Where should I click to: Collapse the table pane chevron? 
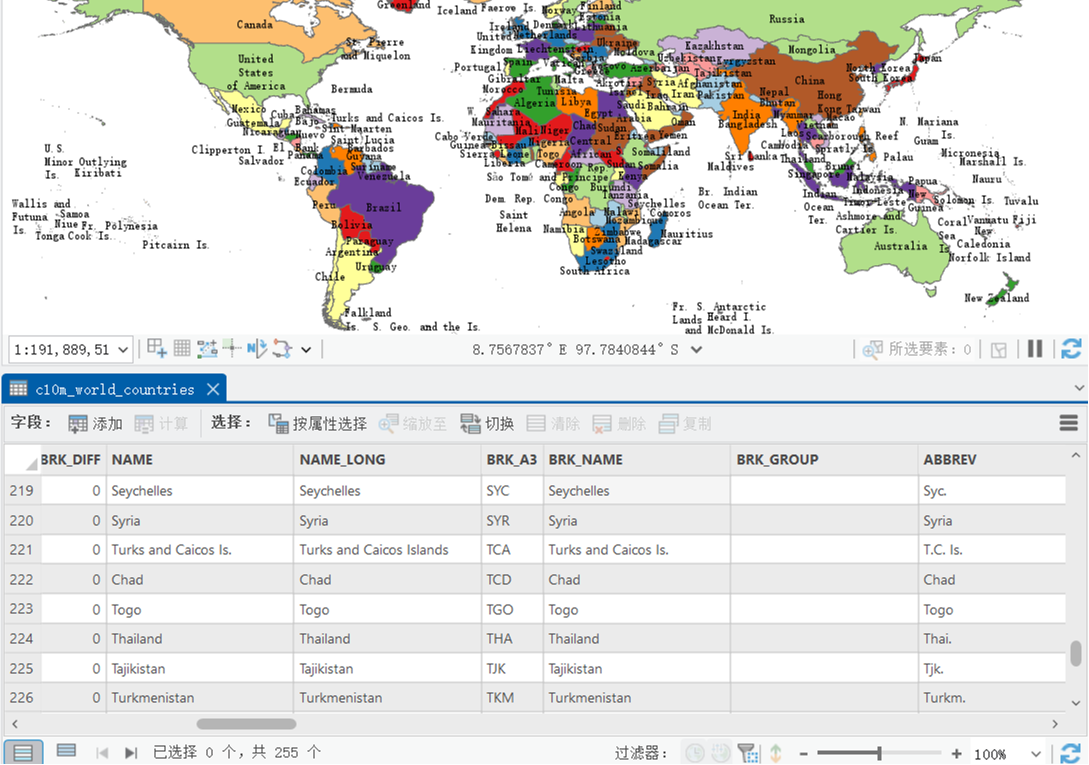coord(1079,388)
